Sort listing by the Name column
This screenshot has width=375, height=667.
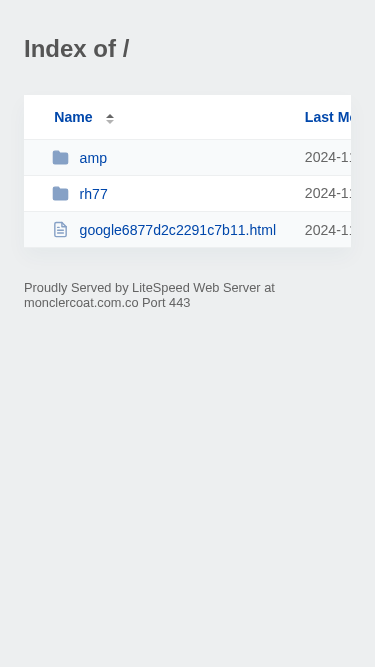pyautogui.click(x=73, y=117)
